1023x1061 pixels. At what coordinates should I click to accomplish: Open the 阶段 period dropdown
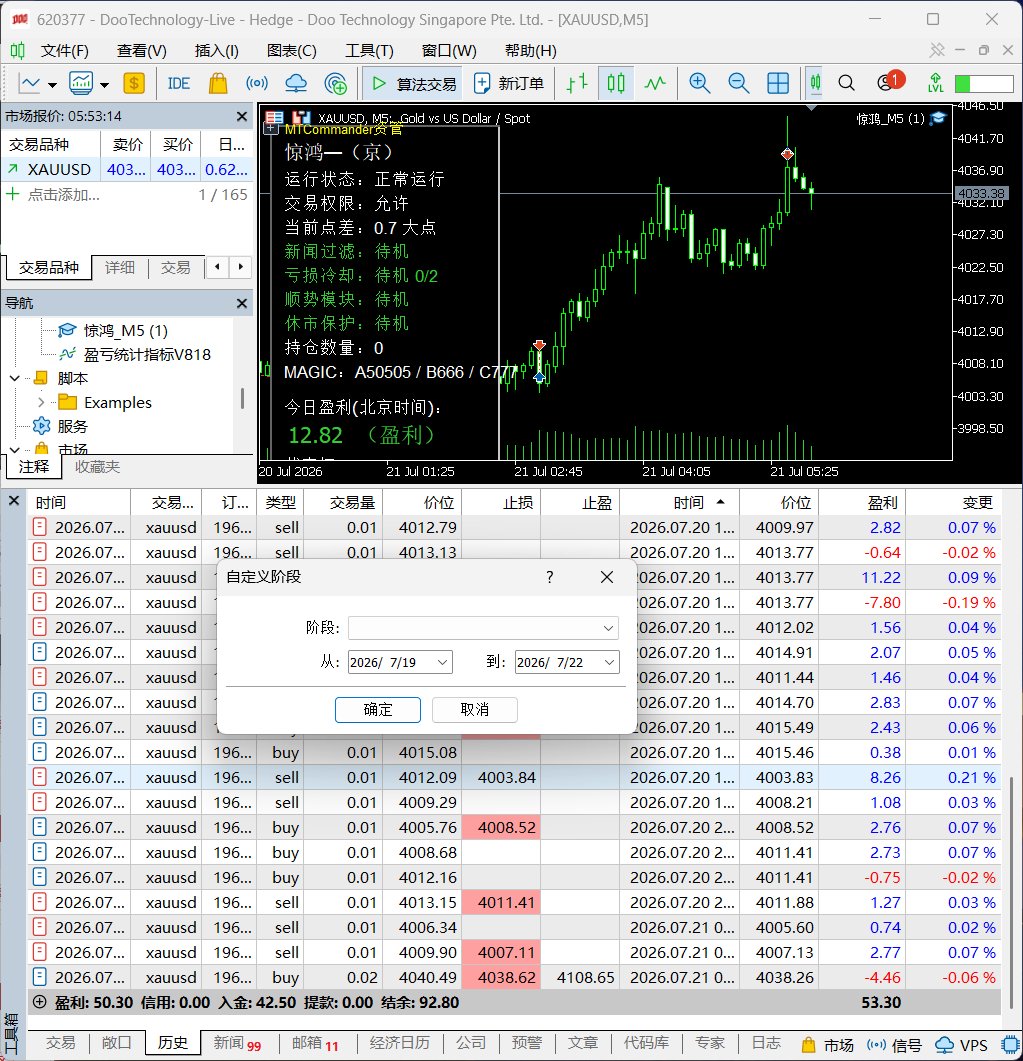pos(608,628)
